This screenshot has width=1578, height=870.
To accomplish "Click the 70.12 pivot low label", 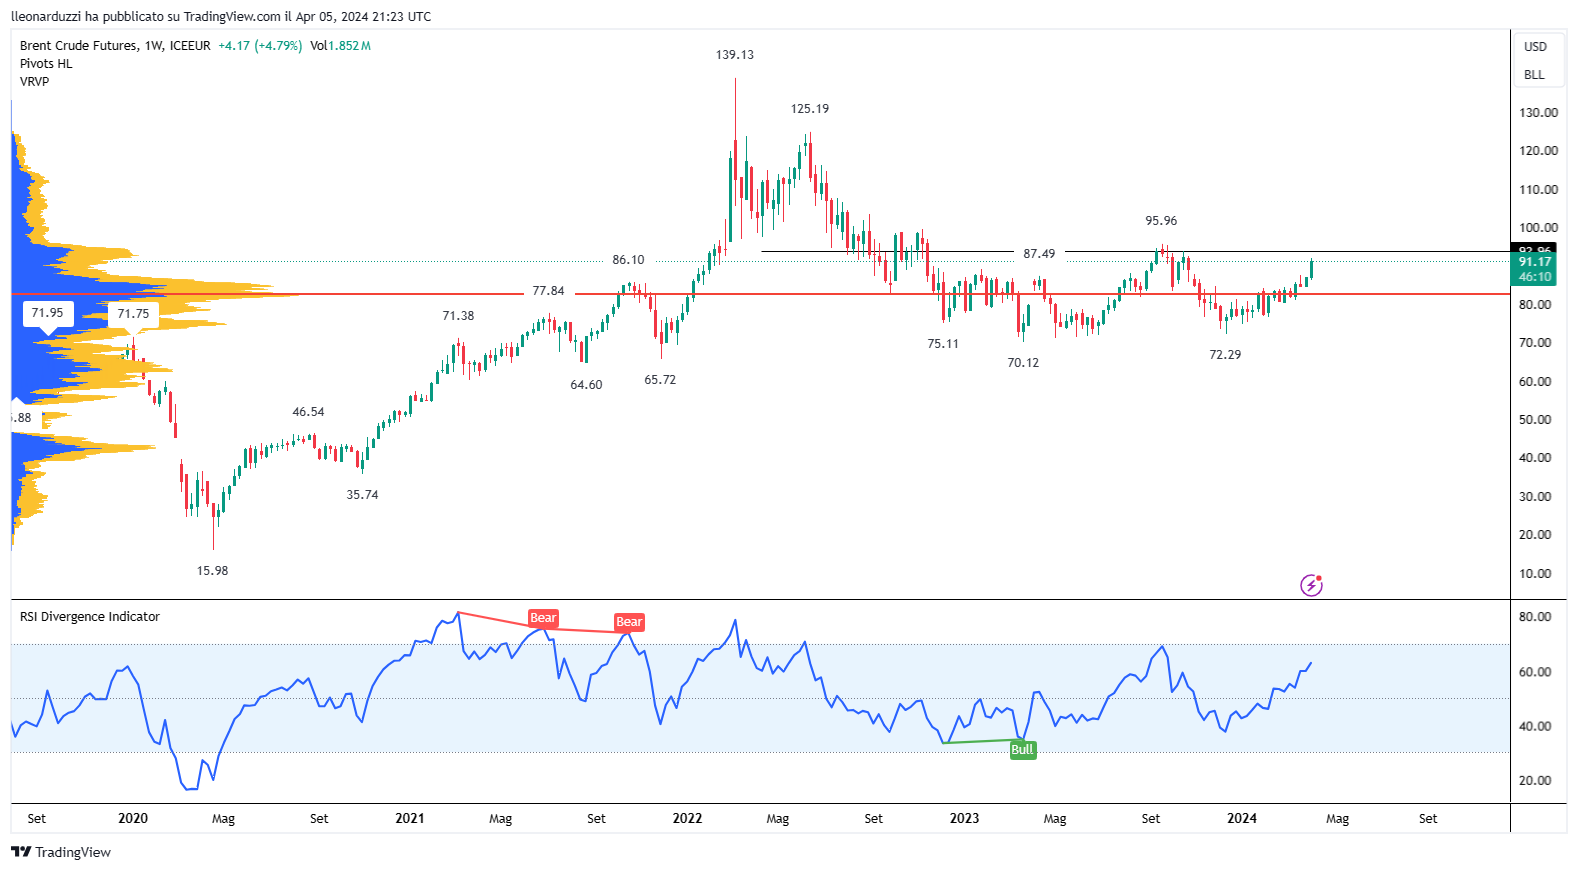I will pyautogui.click(x=1023, y=363).
